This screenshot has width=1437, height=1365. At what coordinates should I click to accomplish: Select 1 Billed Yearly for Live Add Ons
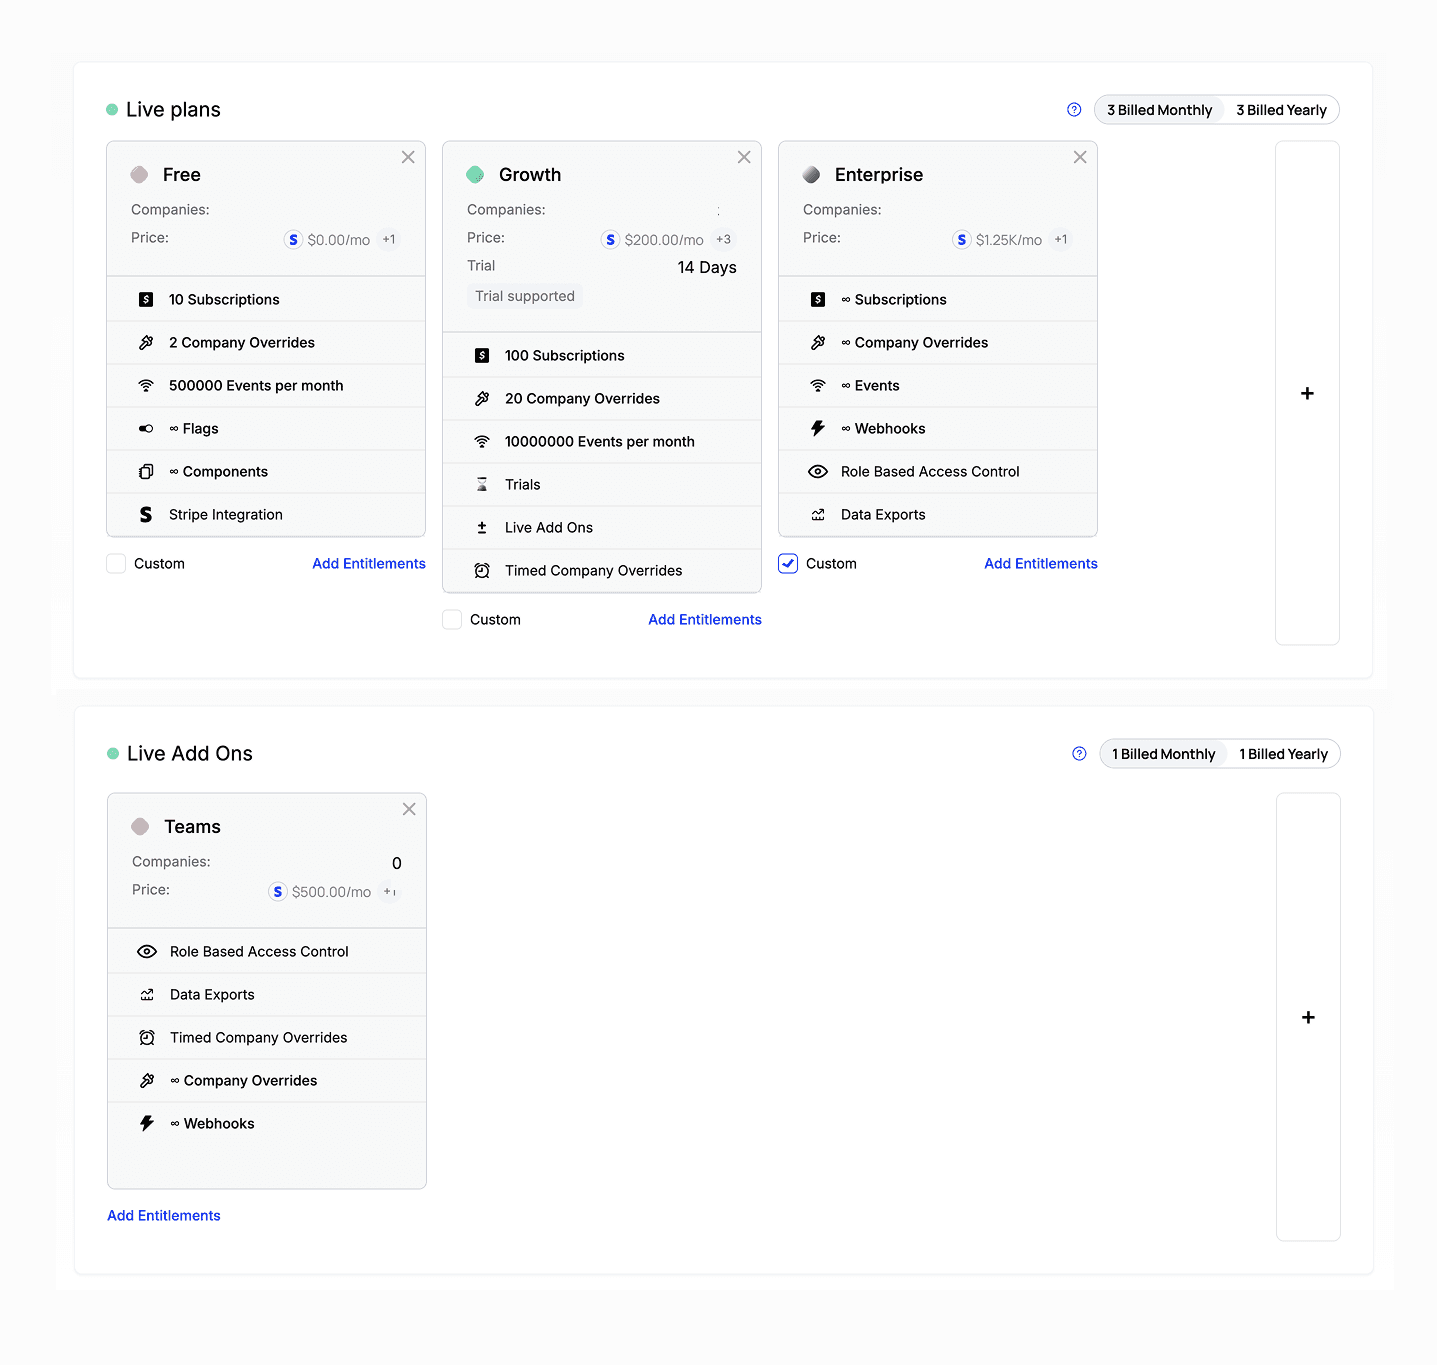coord(1283,754)
